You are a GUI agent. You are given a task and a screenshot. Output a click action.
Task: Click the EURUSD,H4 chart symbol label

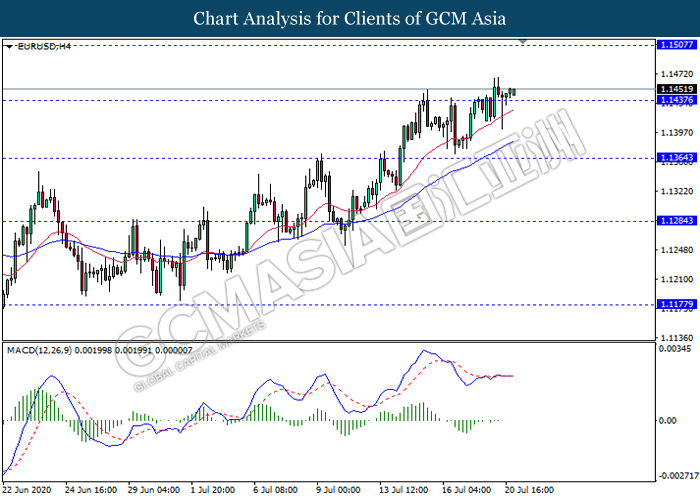point(44,46)
